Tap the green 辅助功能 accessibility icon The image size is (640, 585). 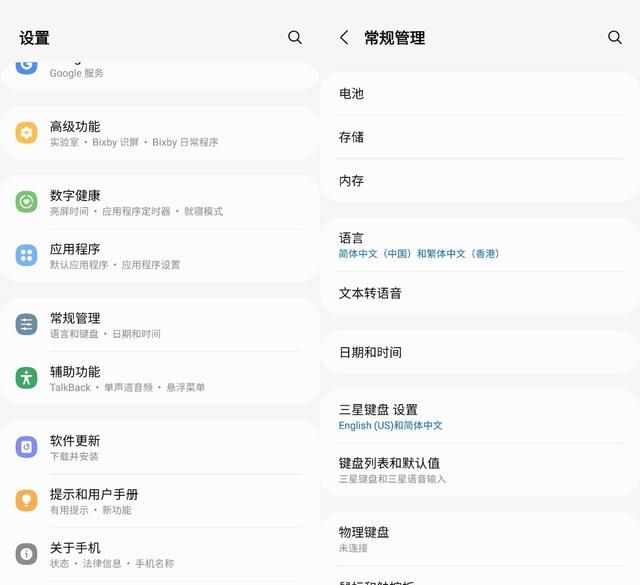pyautogui.click(x=27, y=378)
